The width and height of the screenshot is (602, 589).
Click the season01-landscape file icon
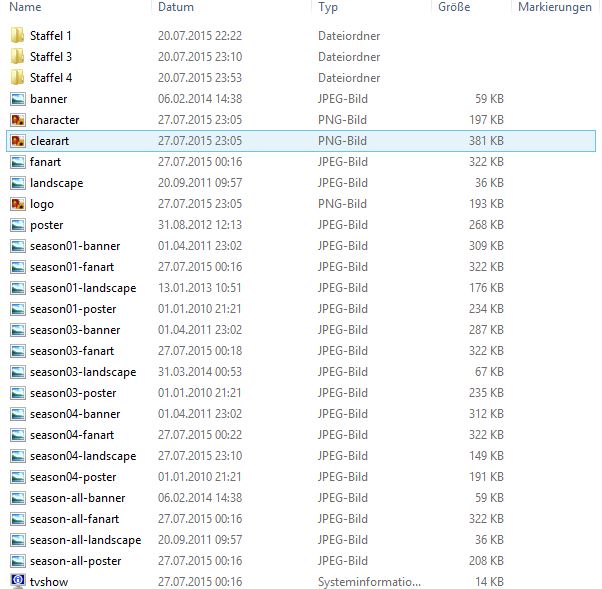(18, 288)
